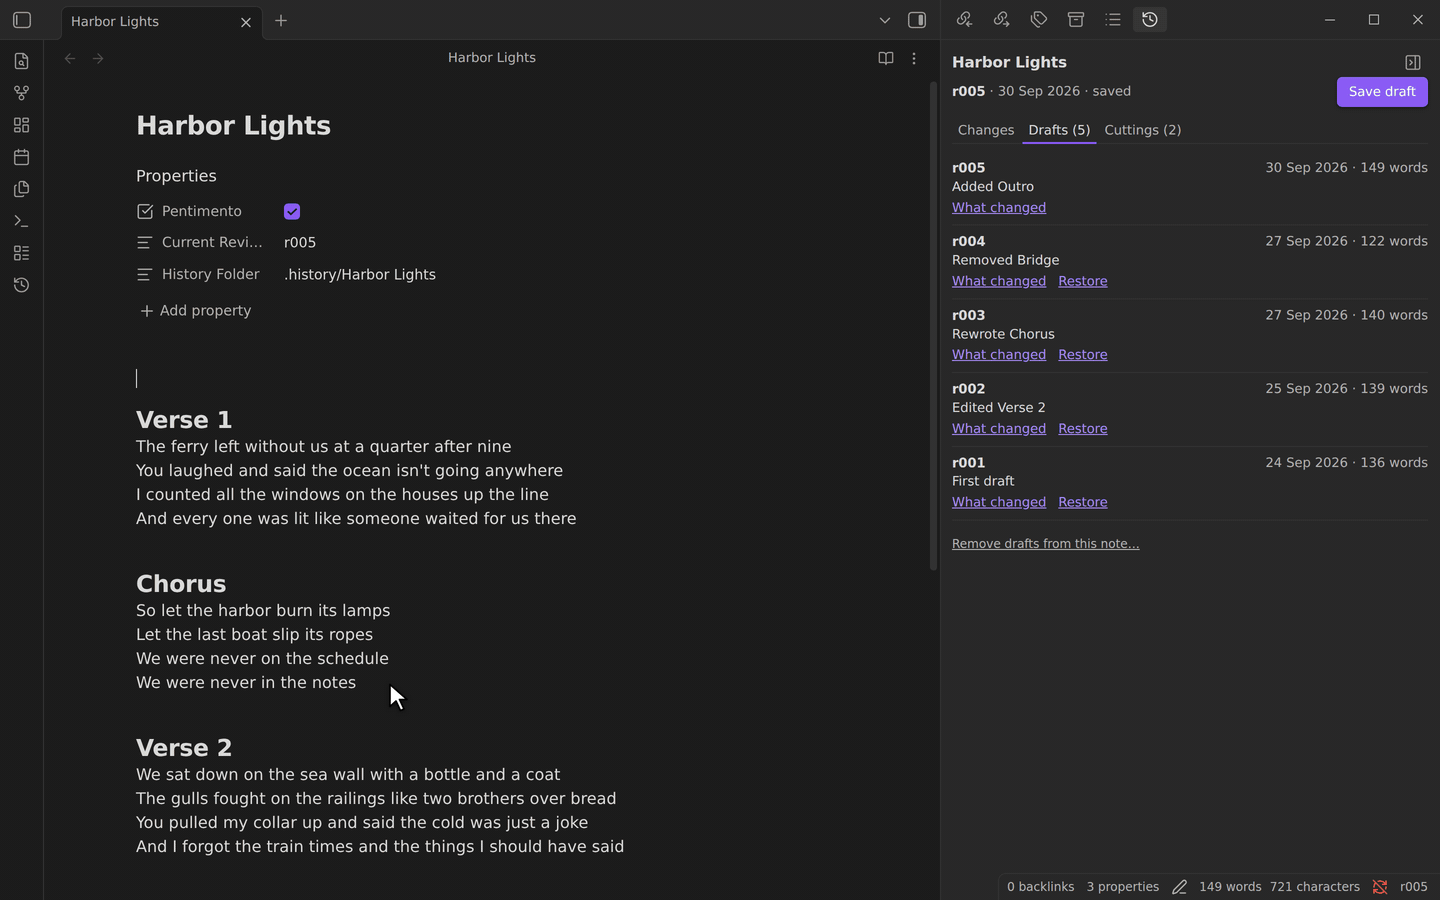Open the outline list panel icon
Screen dimensions: 1440x900
click(x=1113, y=19)
